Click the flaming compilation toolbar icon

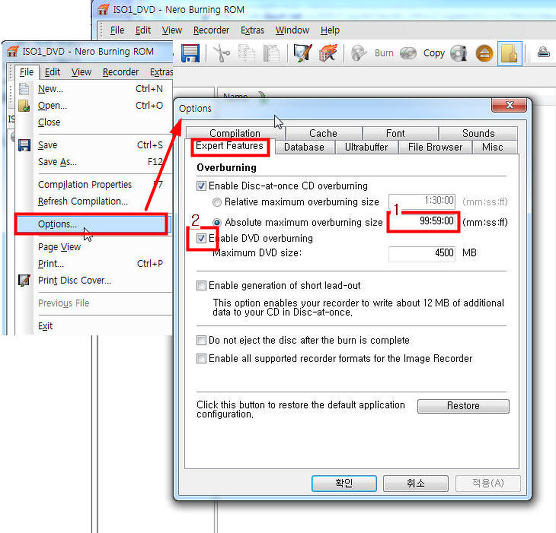click(327, 54)
